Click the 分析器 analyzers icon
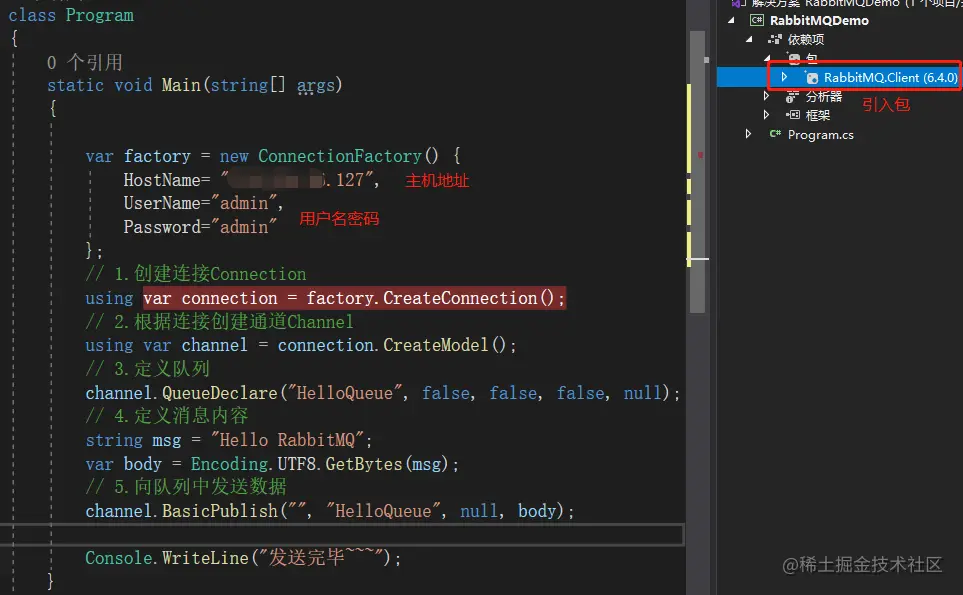 (792, 96)
